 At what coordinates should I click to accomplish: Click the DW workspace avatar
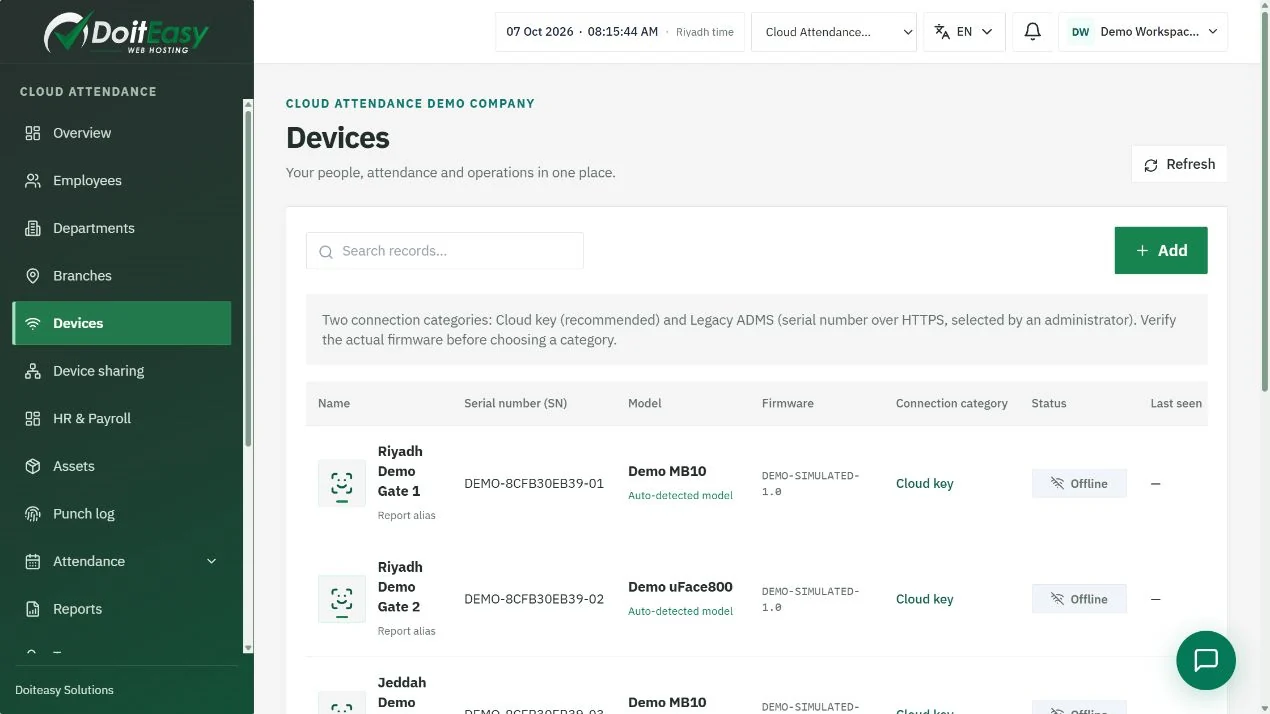click(x=1080, y=32)
